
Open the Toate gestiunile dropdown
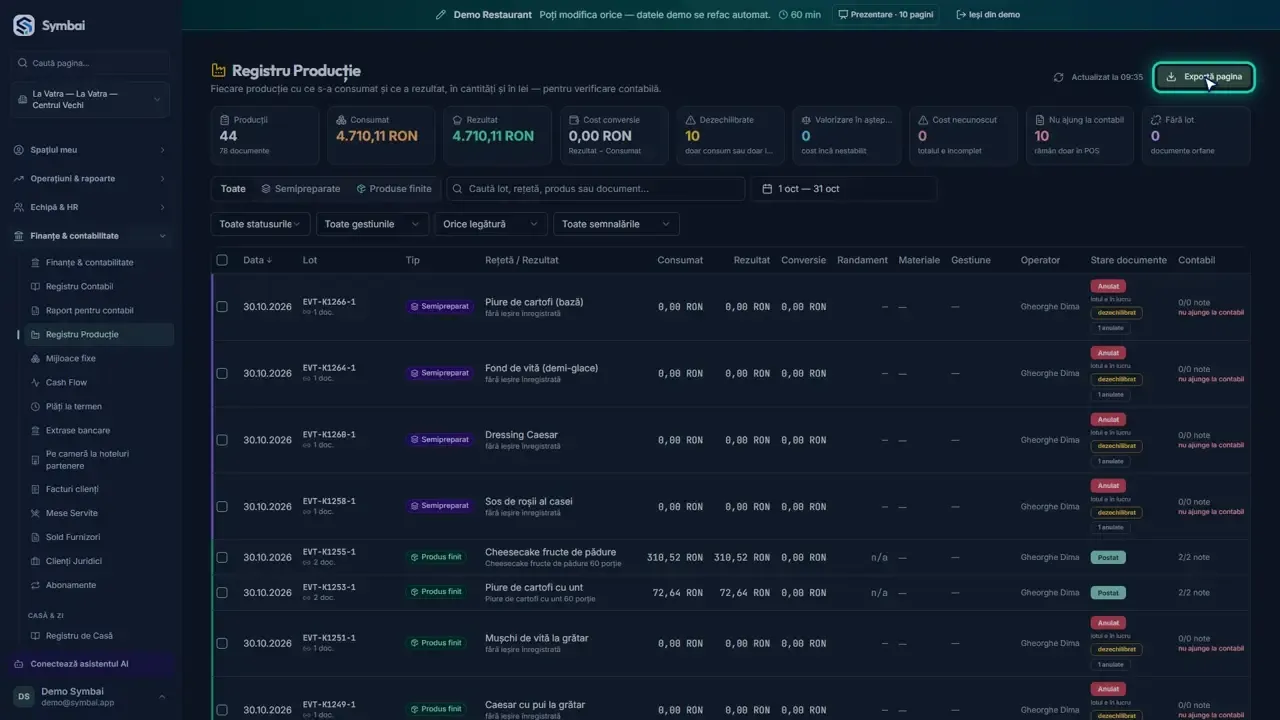[373, 224]
